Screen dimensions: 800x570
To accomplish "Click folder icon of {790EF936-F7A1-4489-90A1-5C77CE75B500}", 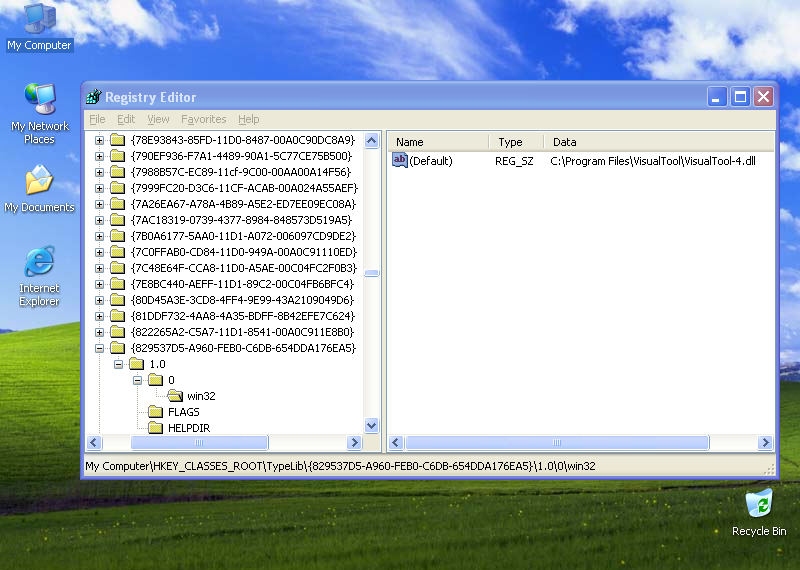I will pyautogui.click(x=118, y=156).
